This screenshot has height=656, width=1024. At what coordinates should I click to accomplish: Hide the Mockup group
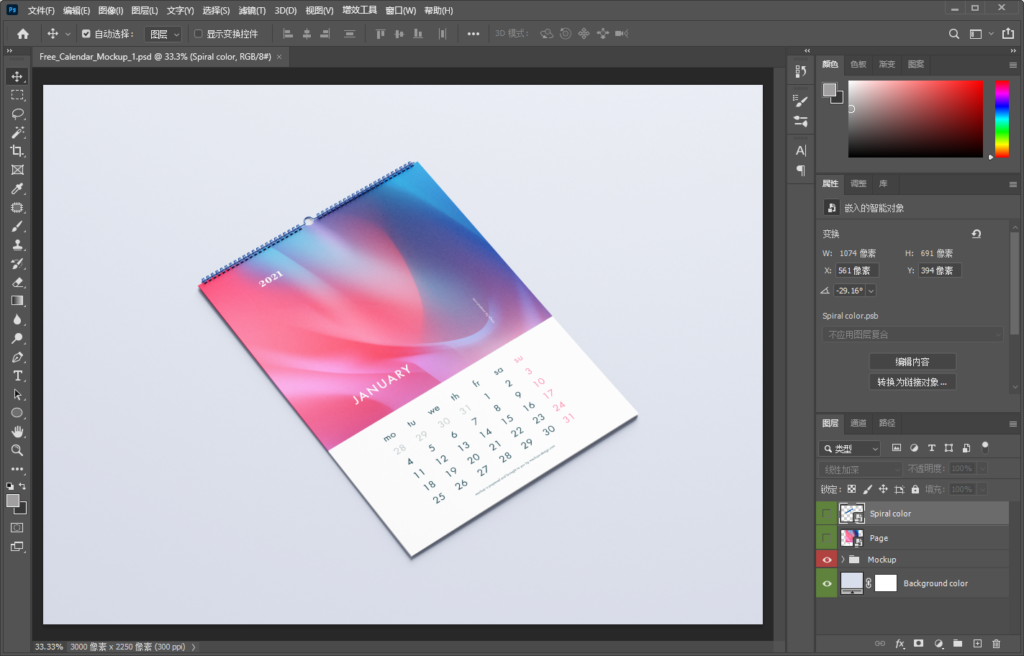pyautogui.click(x=827, y=560)
